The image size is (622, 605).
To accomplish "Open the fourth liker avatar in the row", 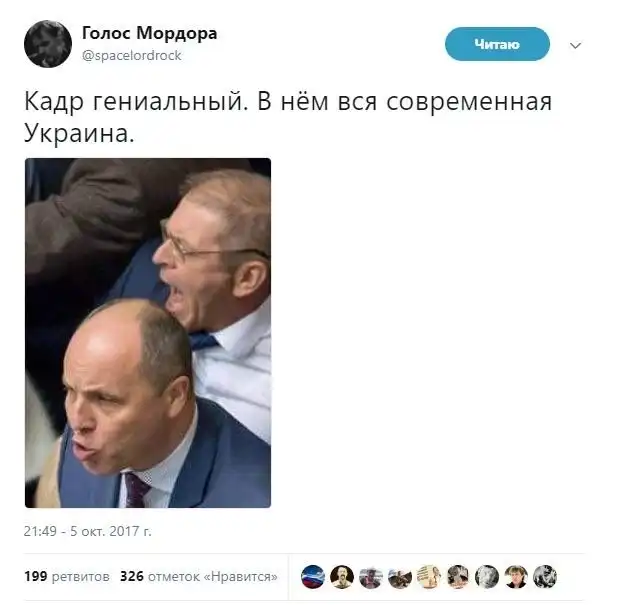I will click(400, 576).
